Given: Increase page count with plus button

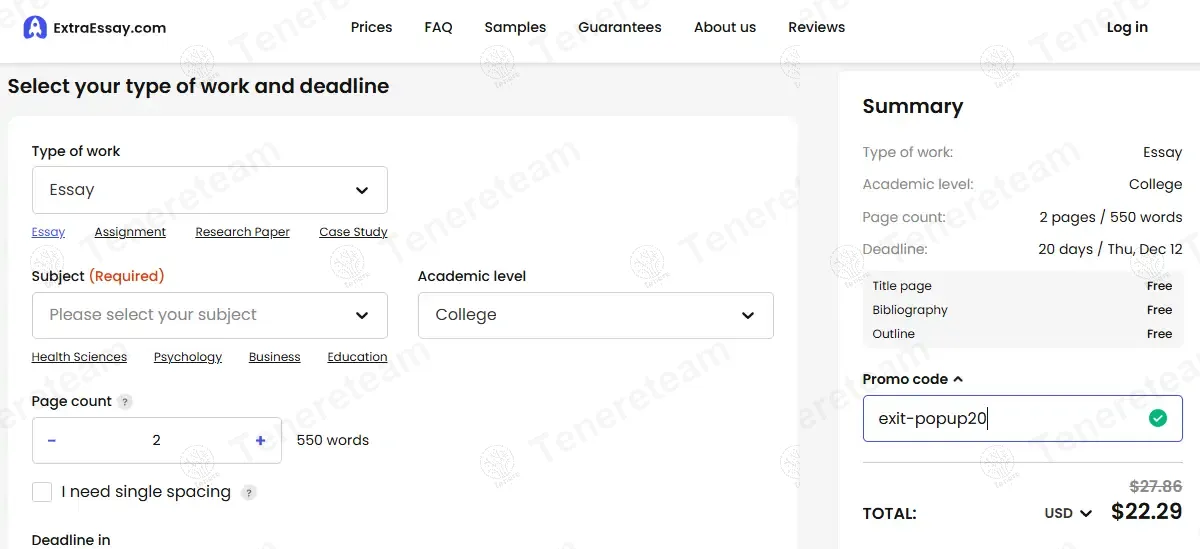Looking at the screenshot, I should click(260, 440).
